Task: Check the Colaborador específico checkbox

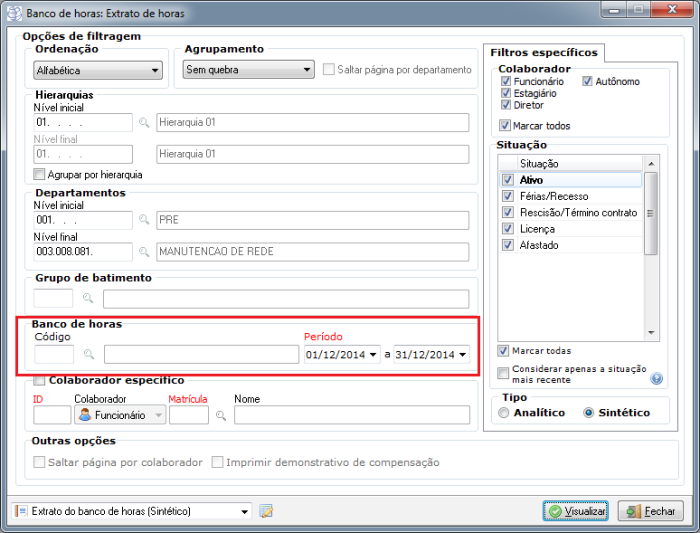Action: point(39,380)
